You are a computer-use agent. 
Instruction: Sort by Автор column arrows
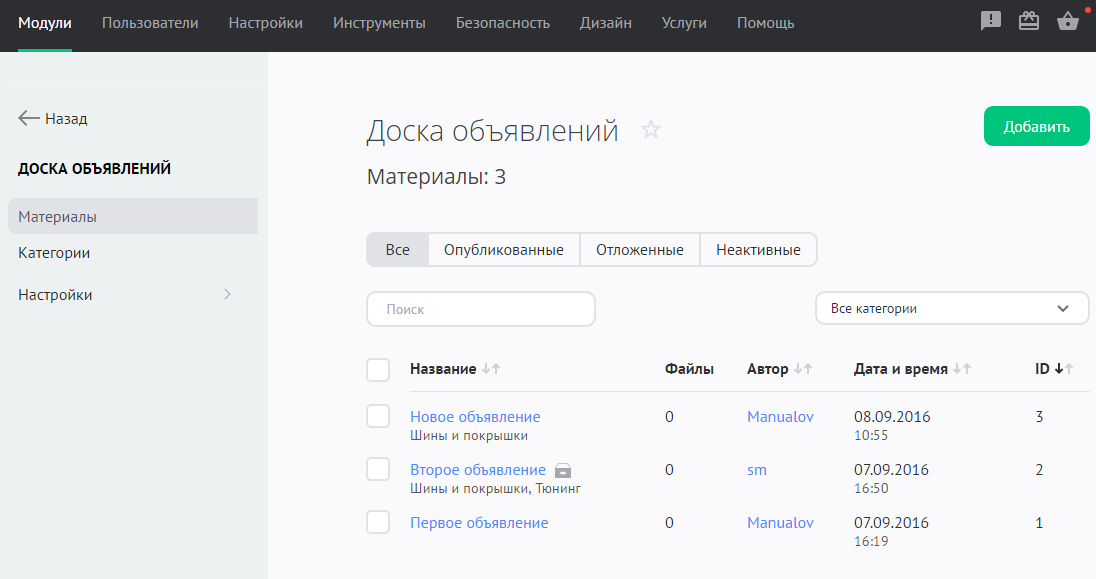click(x=803, y=369)
